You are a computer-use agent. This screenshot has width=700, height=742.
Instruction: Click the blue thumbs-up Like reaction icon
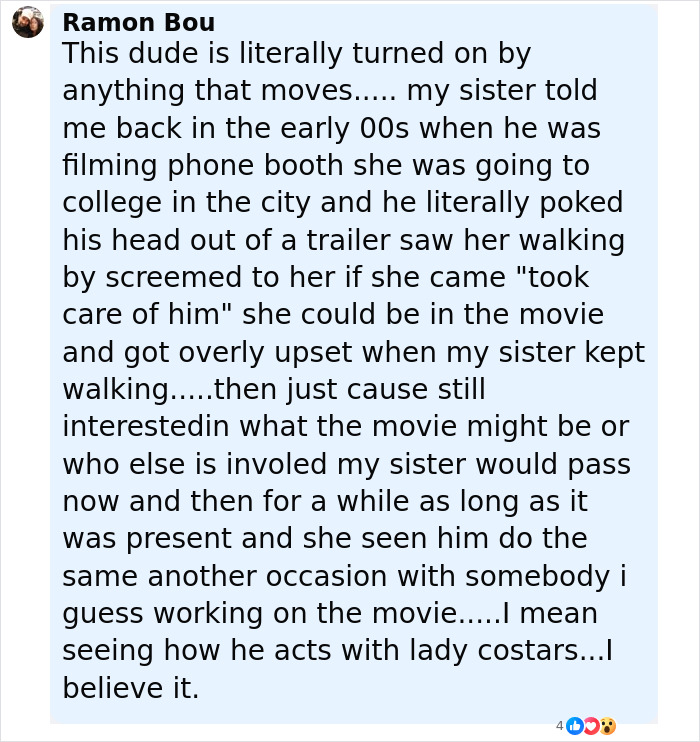click(574, 726)
